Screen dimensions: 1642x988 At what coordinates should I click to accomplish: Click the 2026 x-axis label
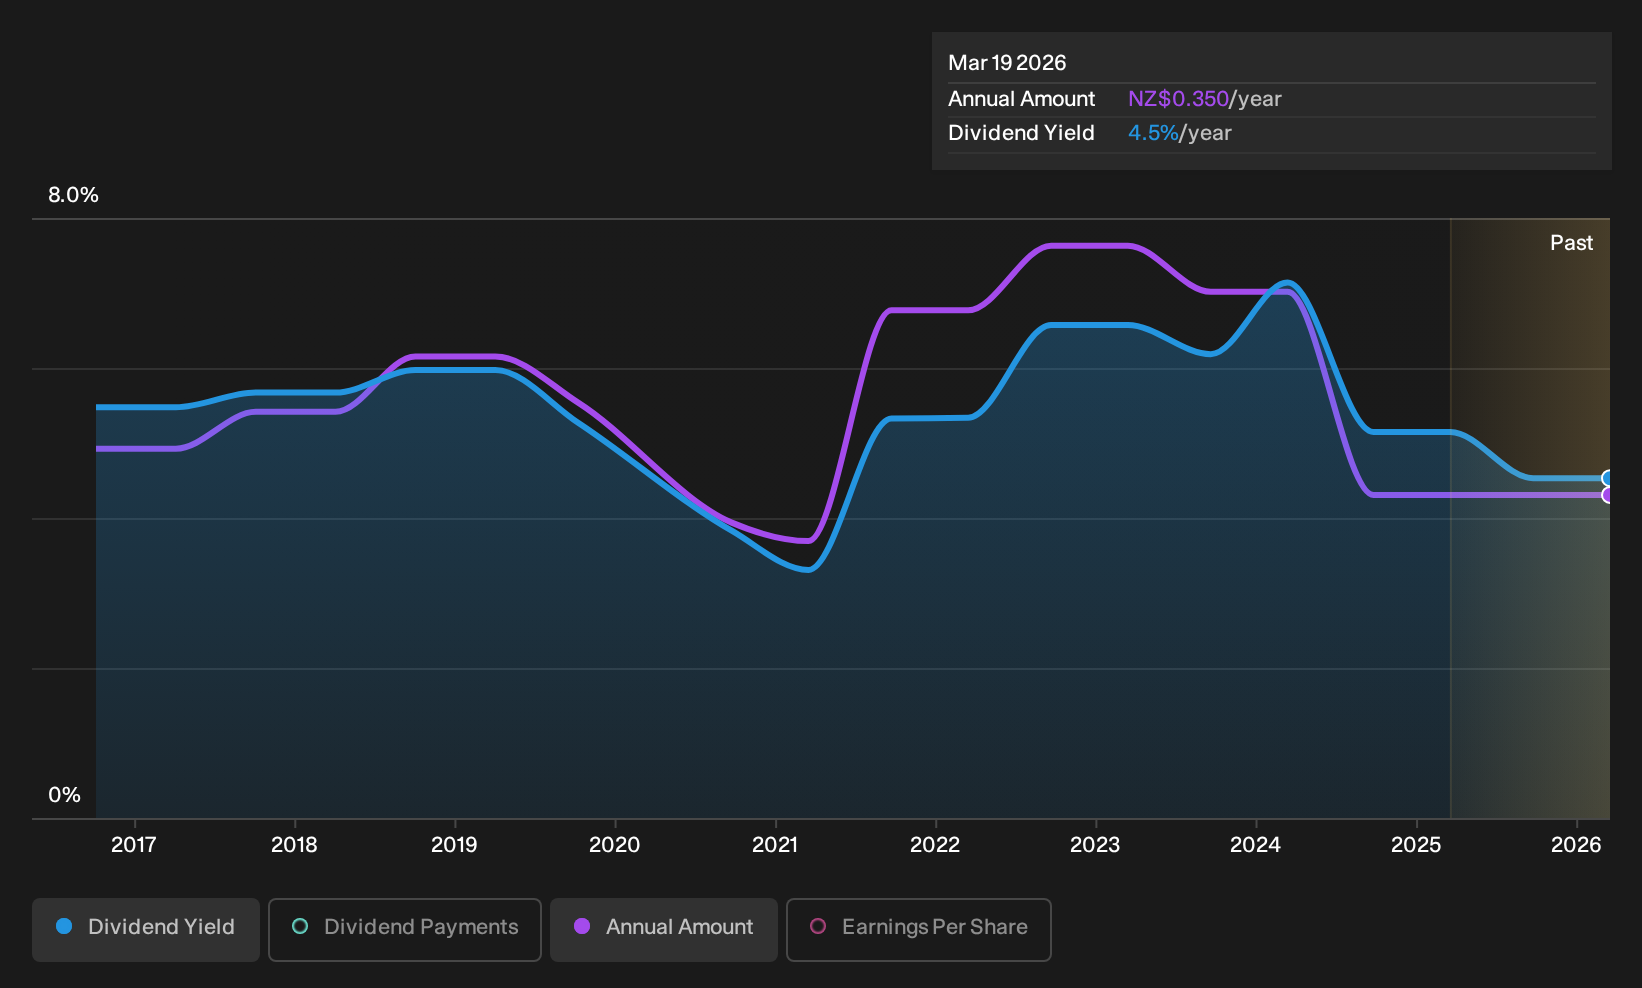[x=1576, y=845]
